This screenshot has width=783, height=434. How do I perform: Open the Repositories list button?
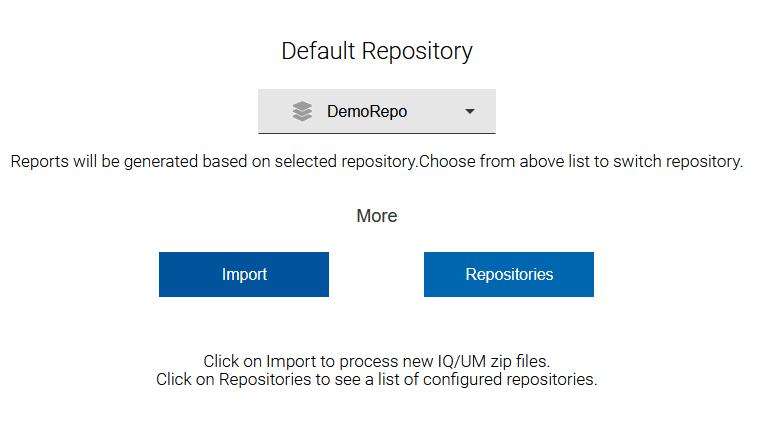tap(508, 274)
